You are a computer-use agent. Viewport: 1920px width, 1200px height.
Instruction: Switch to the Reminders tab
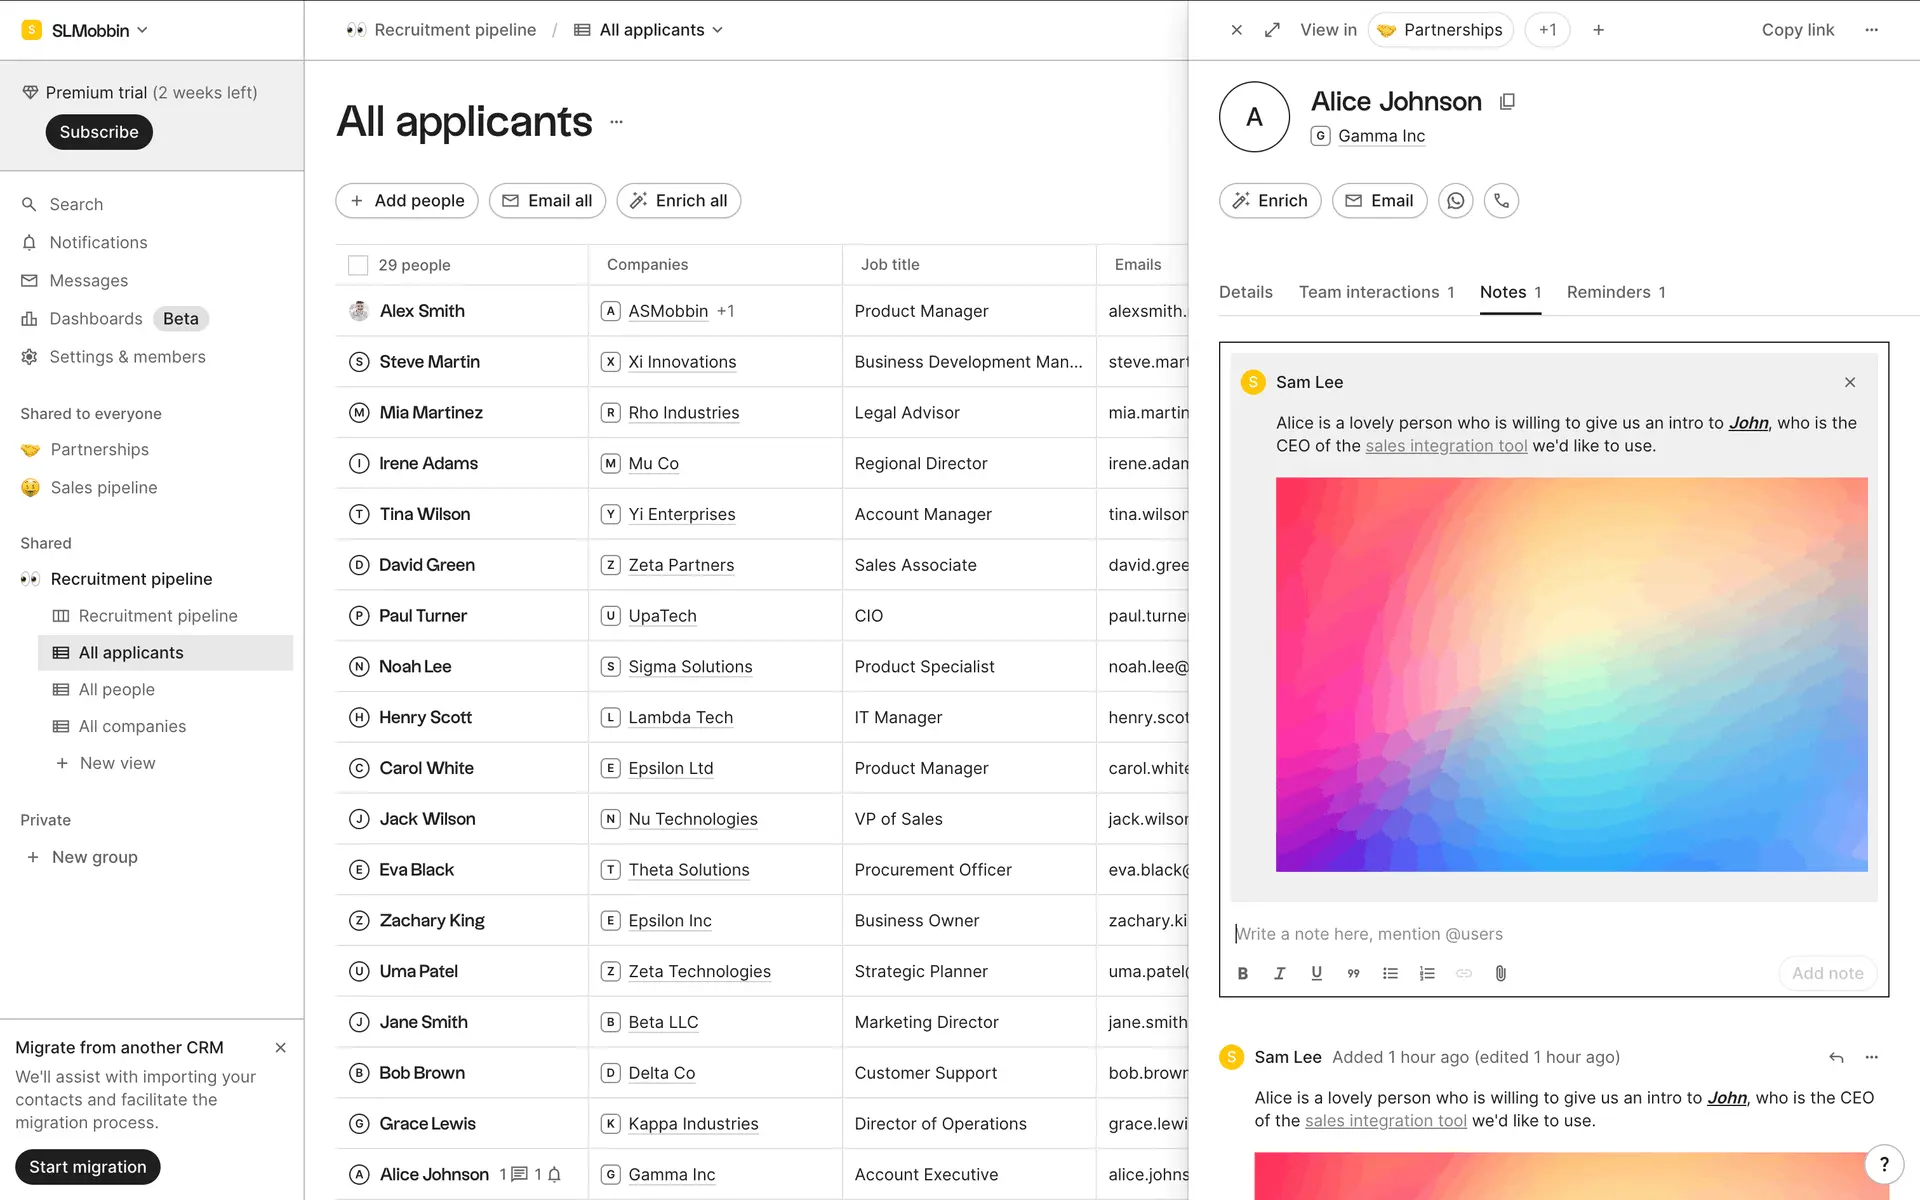click(x=1615, y=292)
